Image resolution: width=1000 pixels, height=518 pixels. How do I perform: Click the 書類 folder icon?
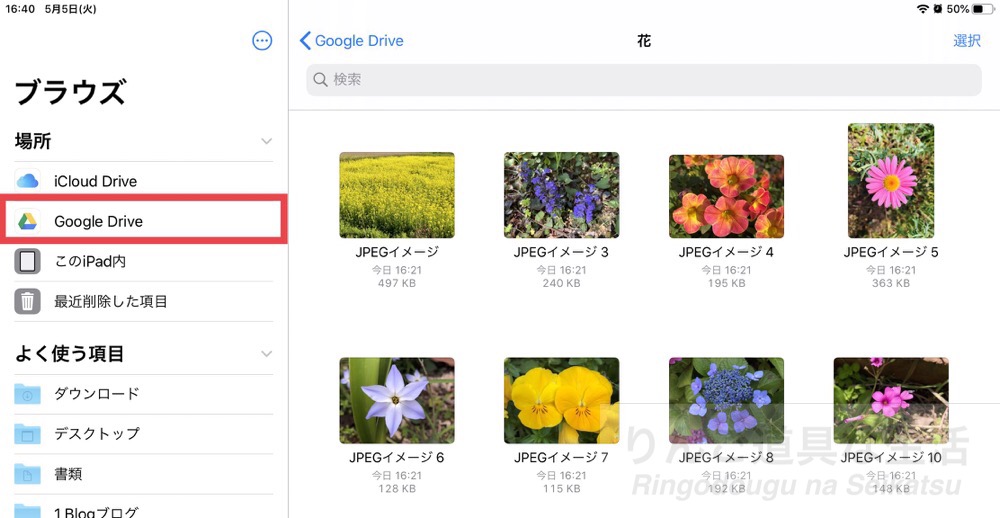[27, 474]
